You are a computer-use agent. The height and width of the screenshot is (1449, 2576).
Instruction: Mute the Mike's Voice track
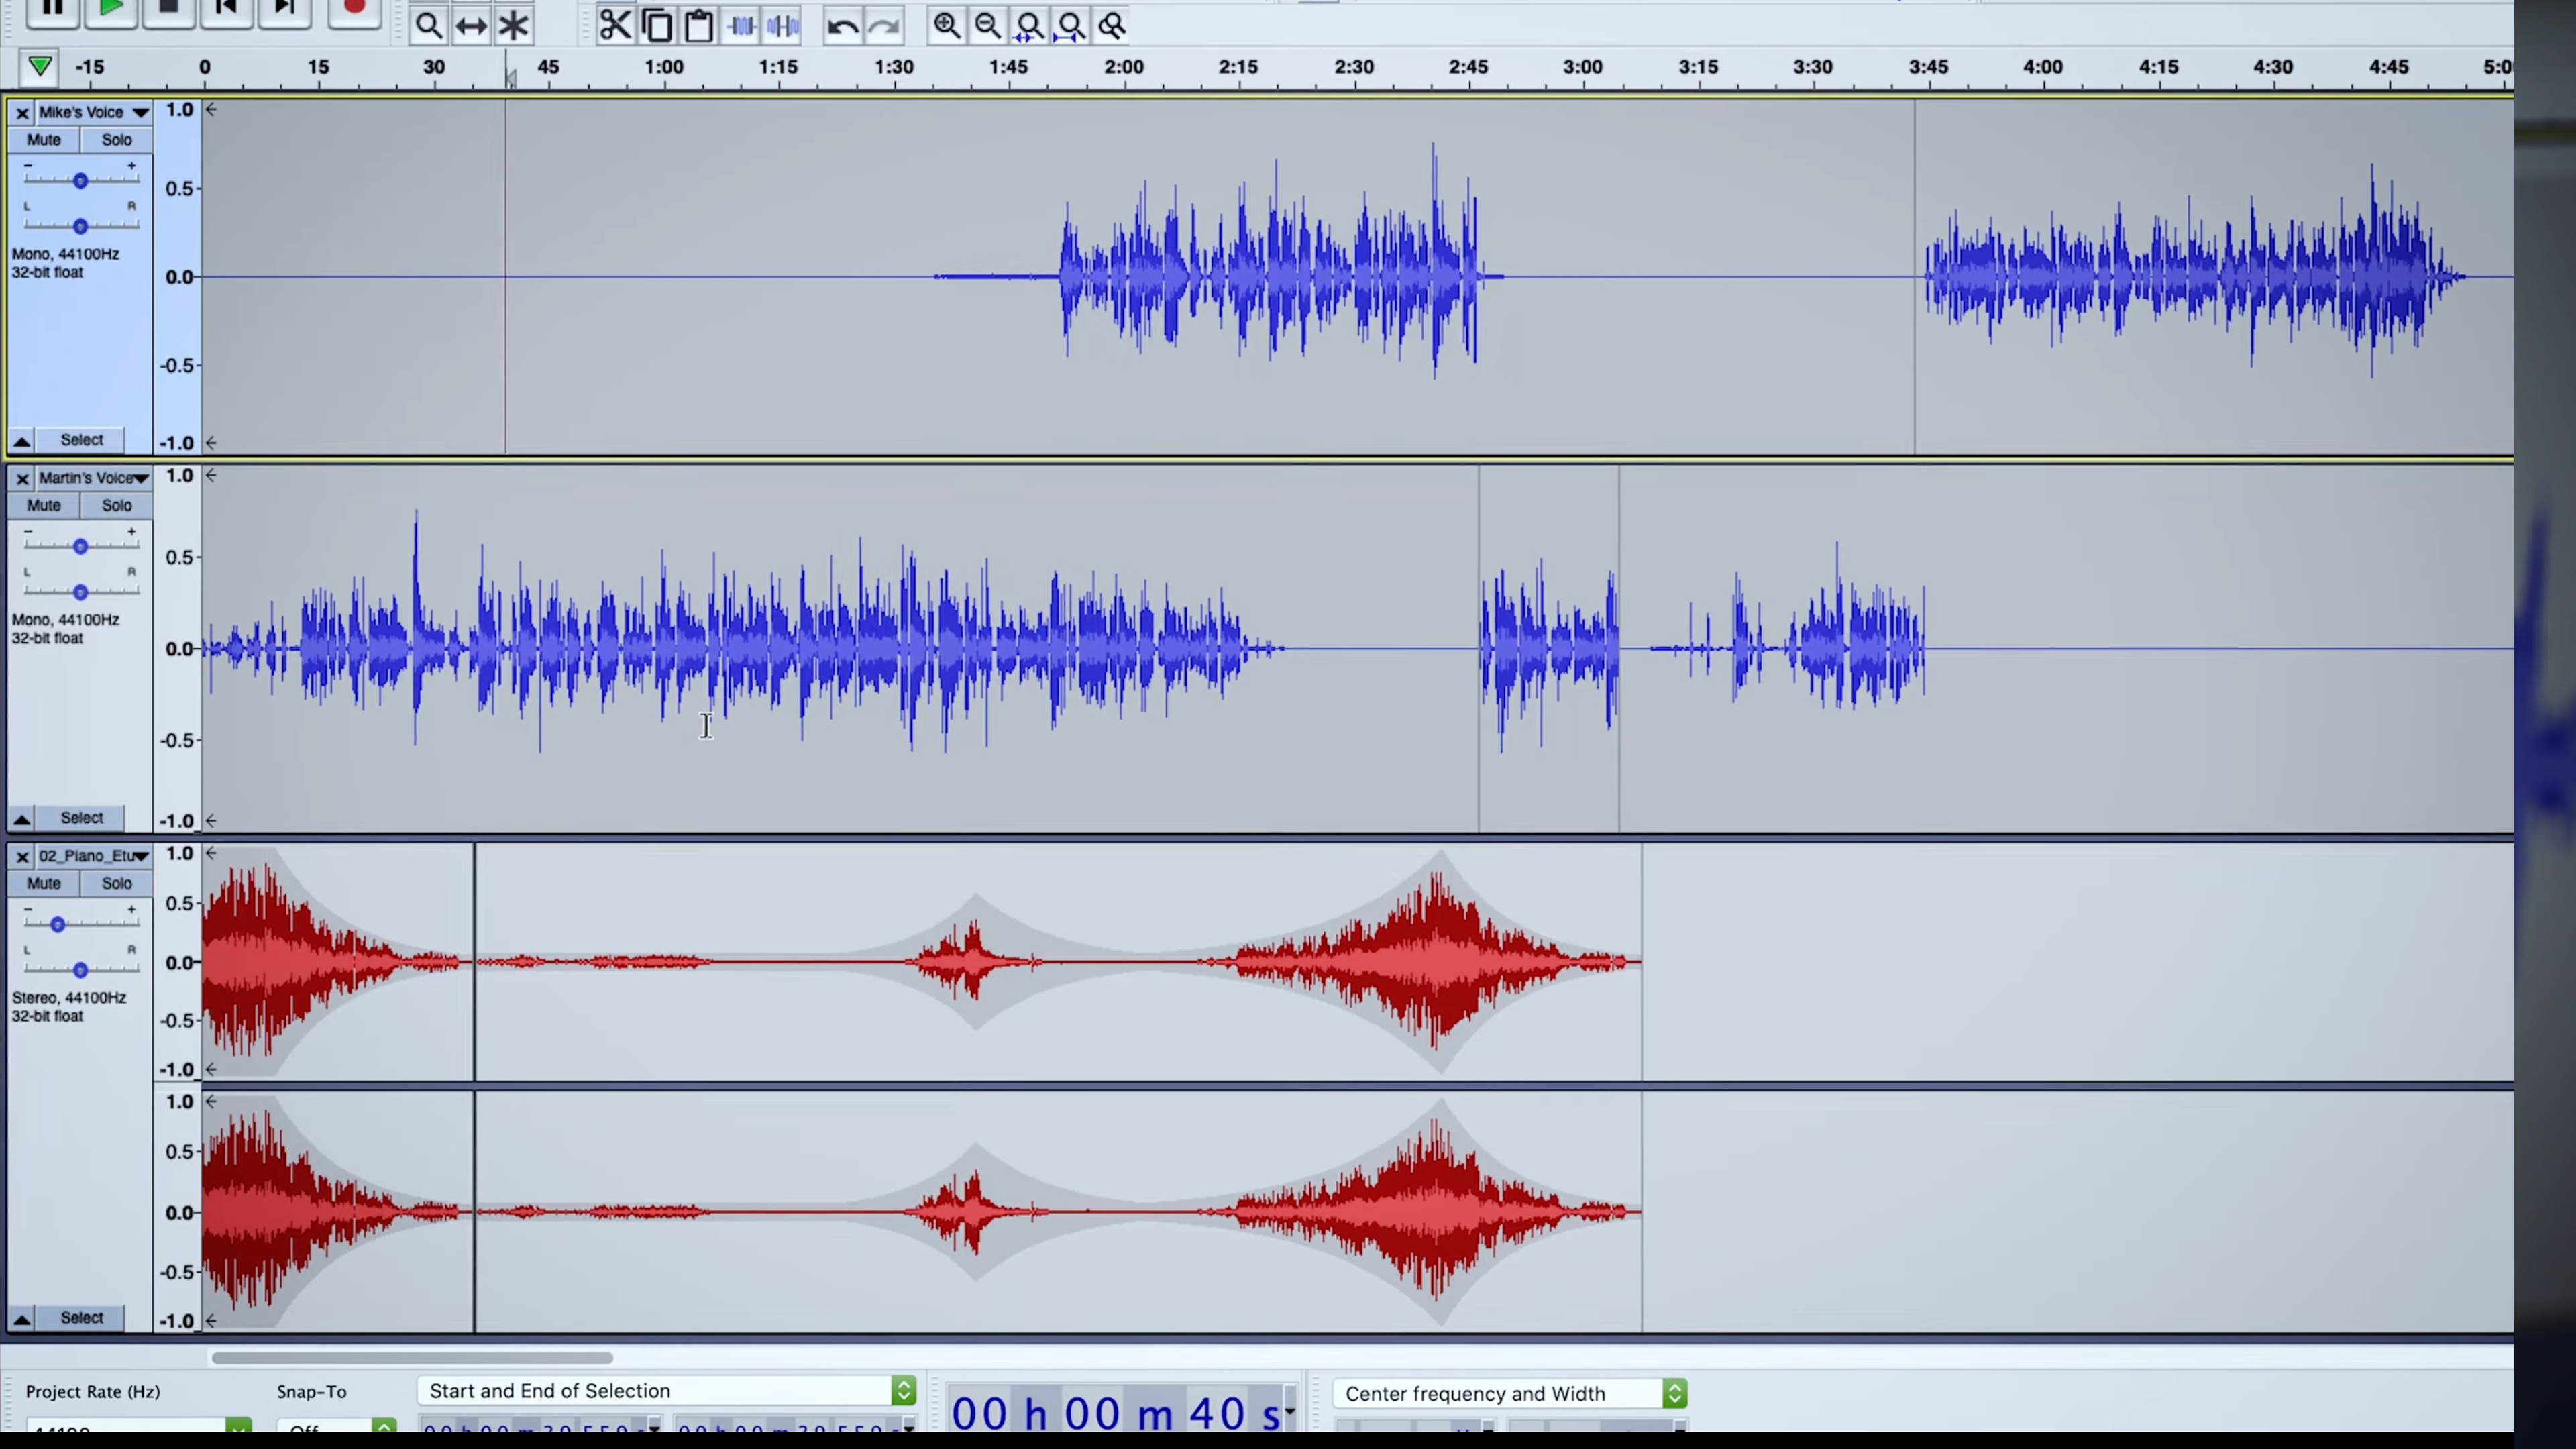44,139
